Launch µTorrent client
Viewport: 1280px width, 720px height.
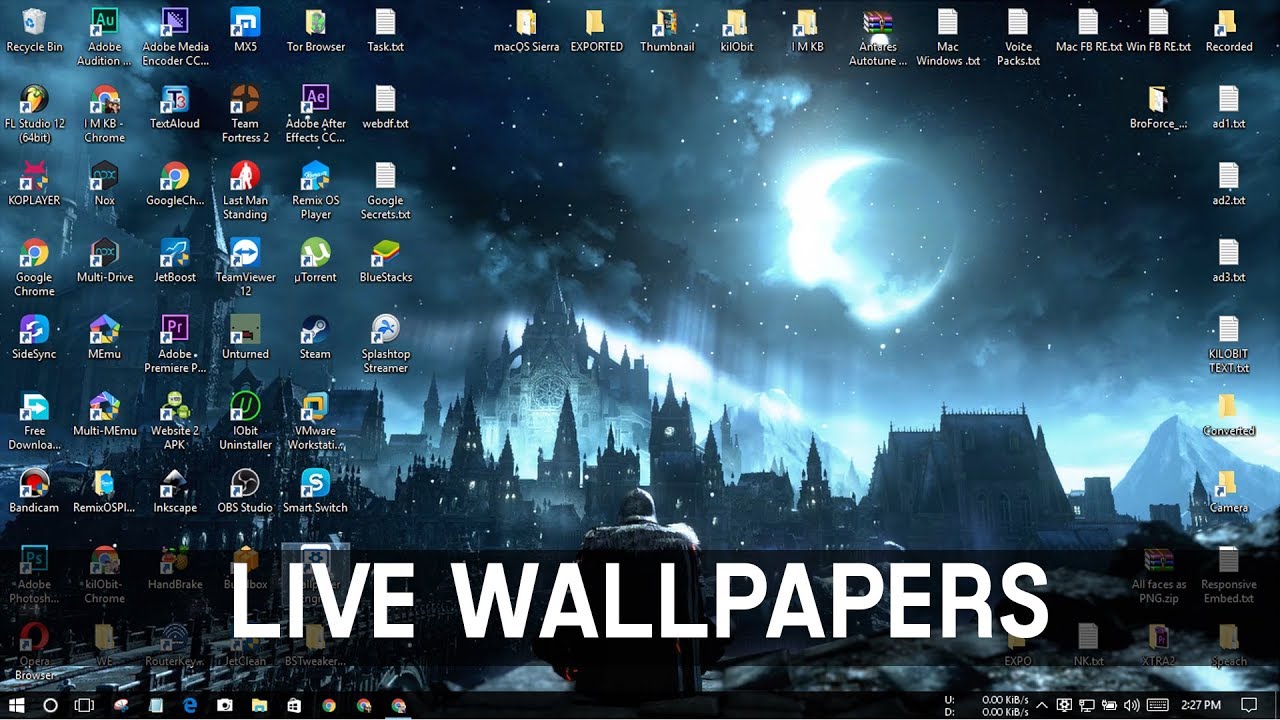coord(315,261)
